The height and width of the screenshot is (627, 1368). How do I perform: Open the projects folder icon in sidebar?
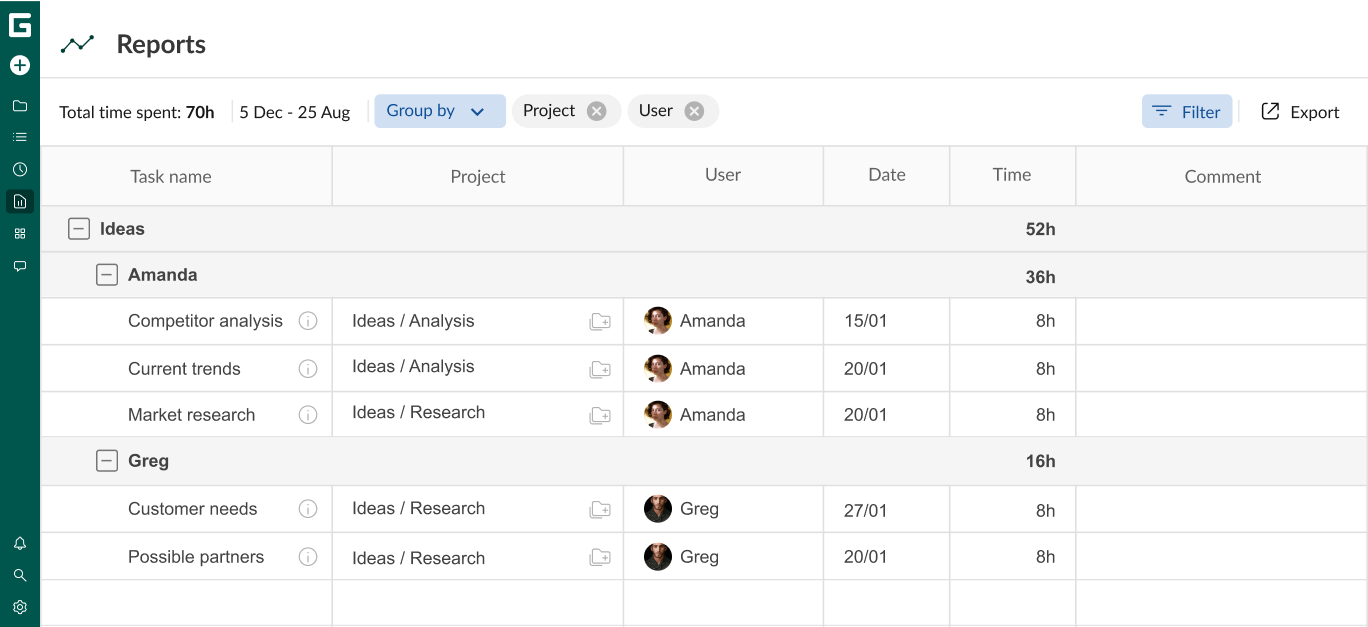pyautogui.click(x=20, y=106)
